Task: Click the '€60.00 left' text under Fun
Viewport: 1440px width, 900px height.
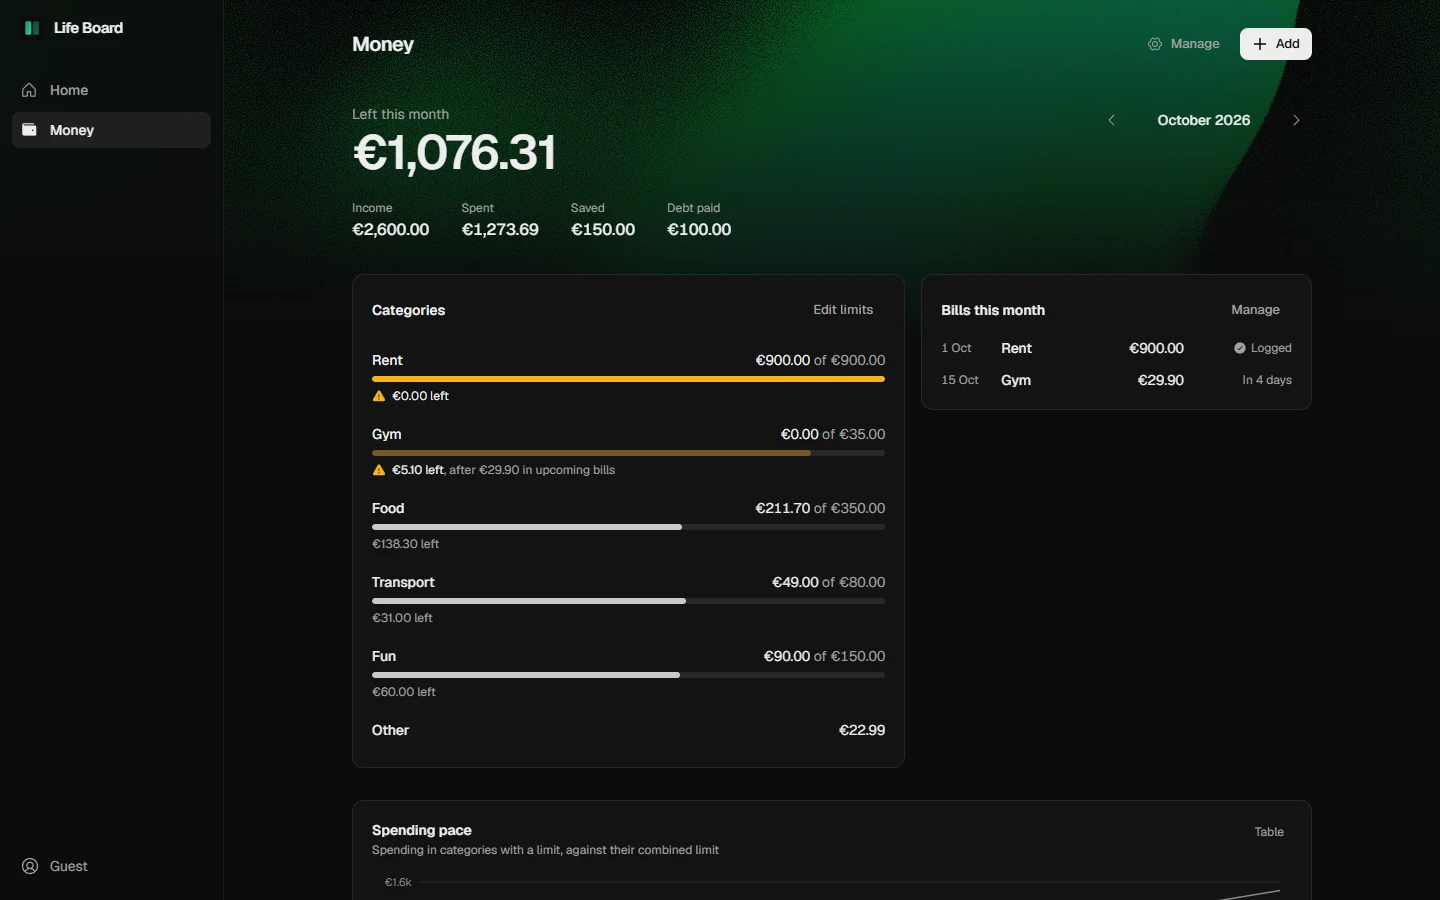Action: tap(403, 692)
